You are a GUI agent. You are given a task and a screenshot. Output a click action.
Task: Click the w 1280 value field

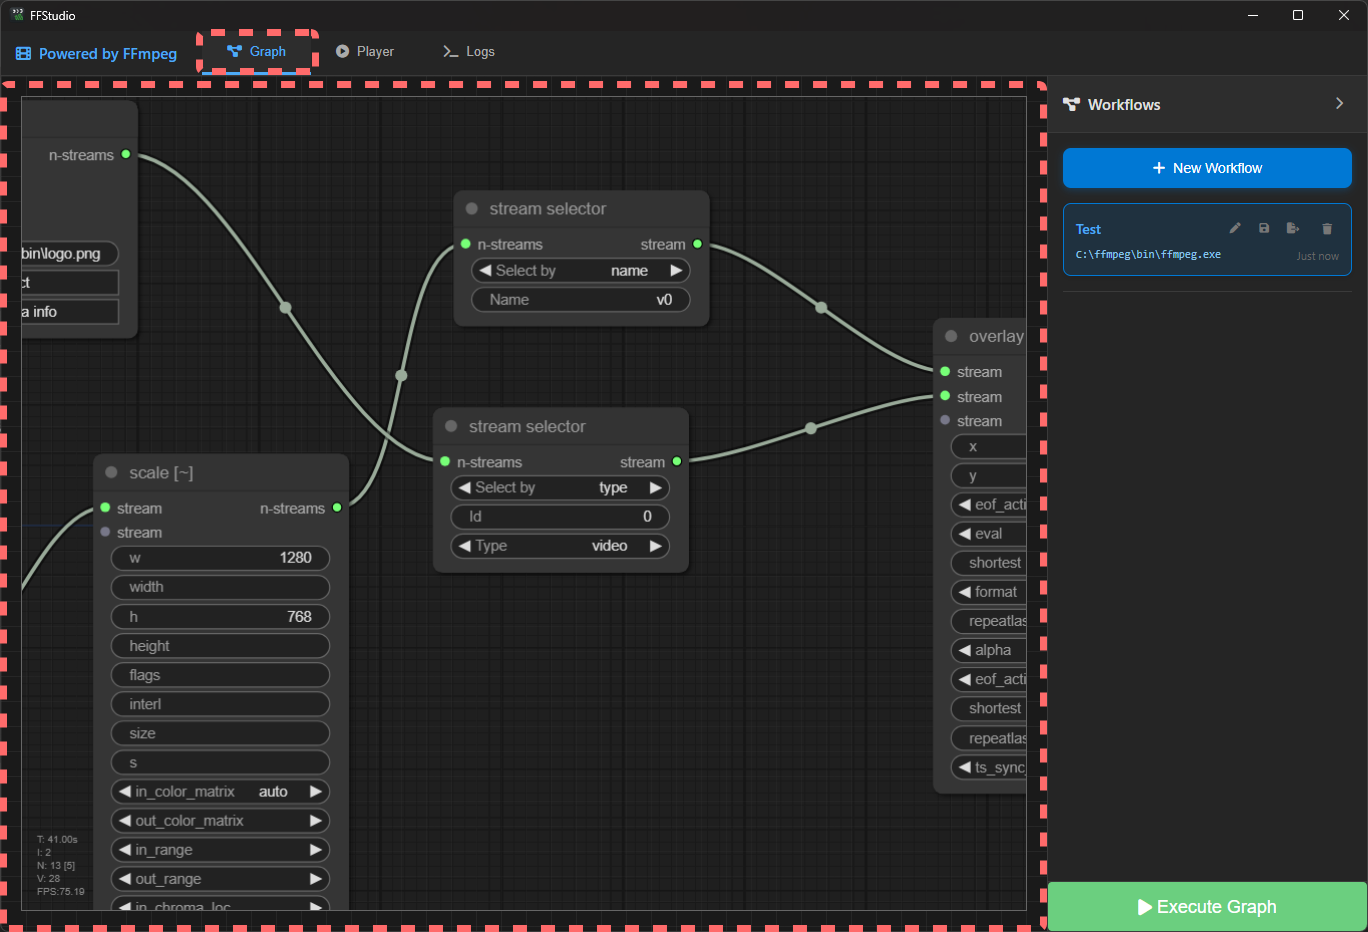(220, 558)
